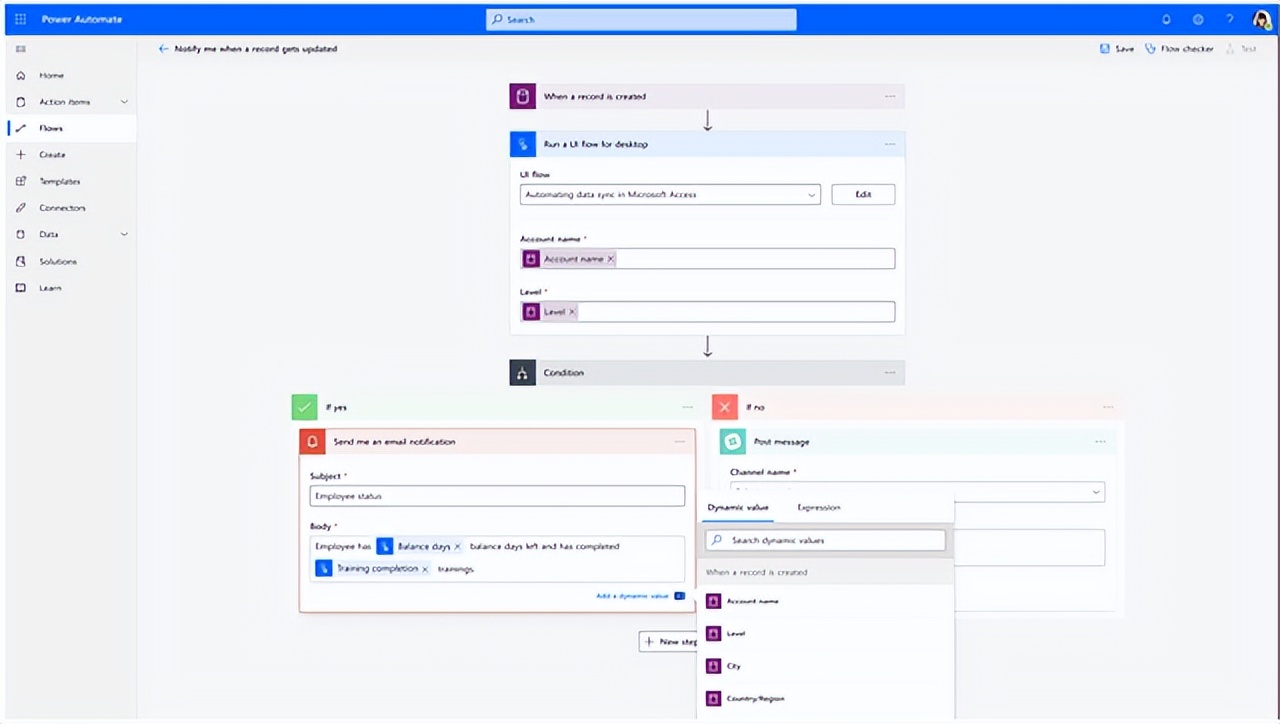
Task: Click the Data item in sidebar
Action: point(49,234)
